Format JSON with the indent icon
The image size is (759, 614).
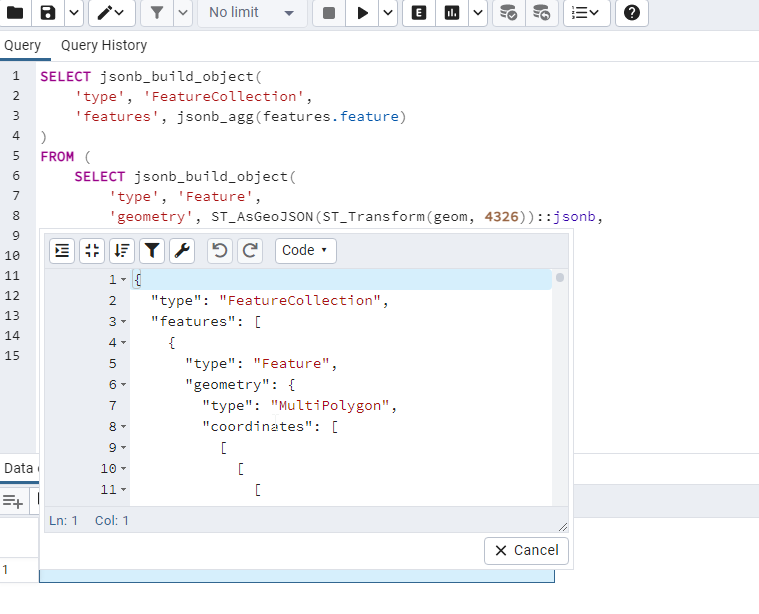[x=62, y=251]
